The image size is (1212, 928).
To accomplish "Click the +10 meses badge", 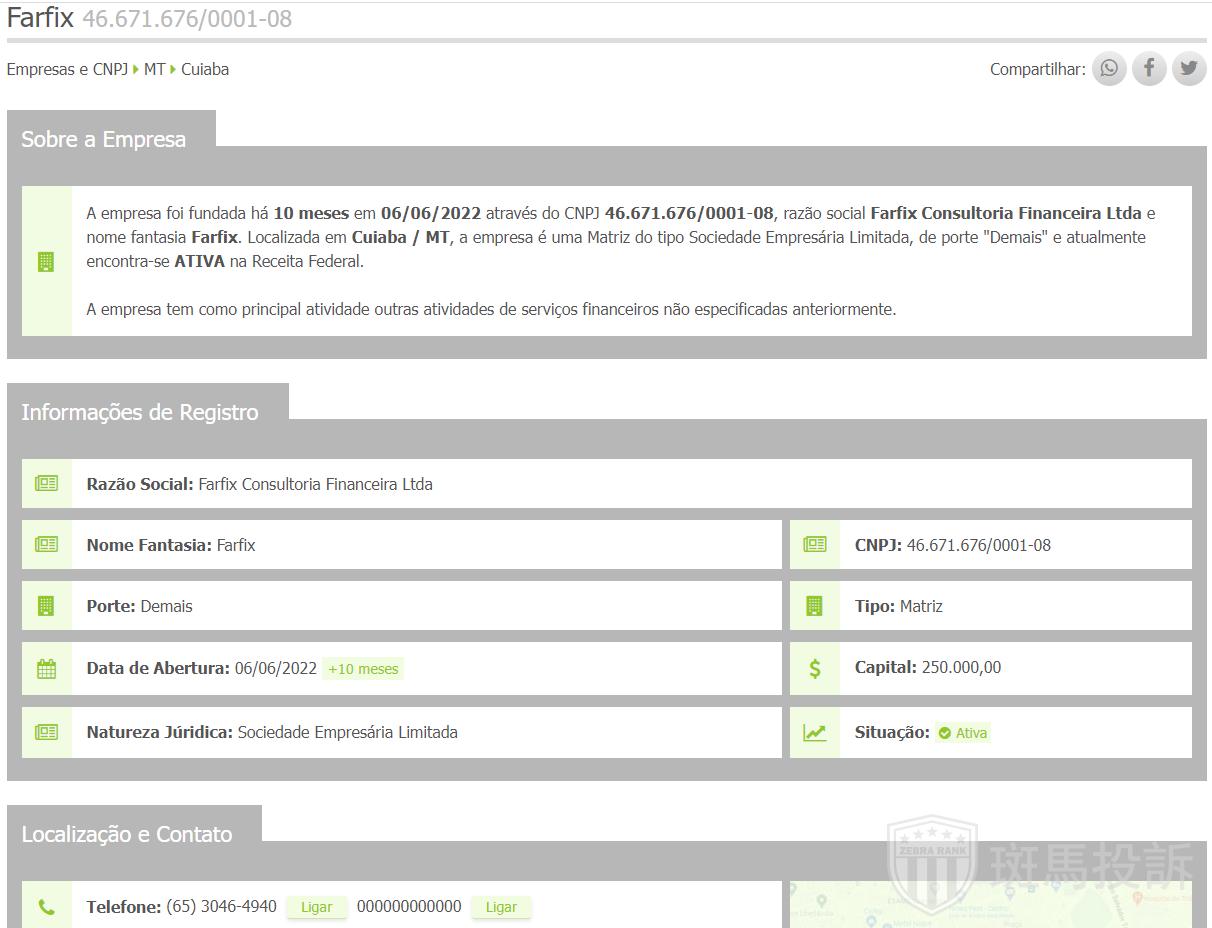I will (x=363, y=669).
